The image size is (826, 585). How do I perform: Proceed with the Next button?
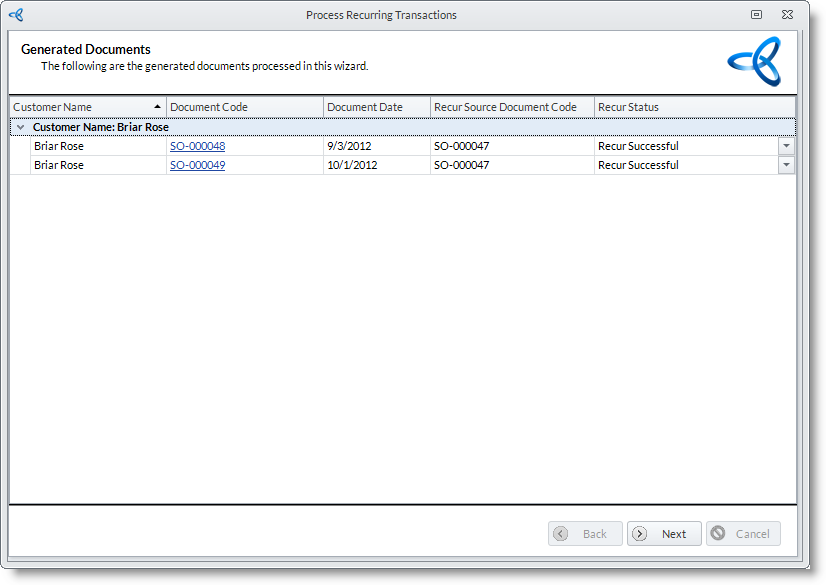tap(664, 533)
